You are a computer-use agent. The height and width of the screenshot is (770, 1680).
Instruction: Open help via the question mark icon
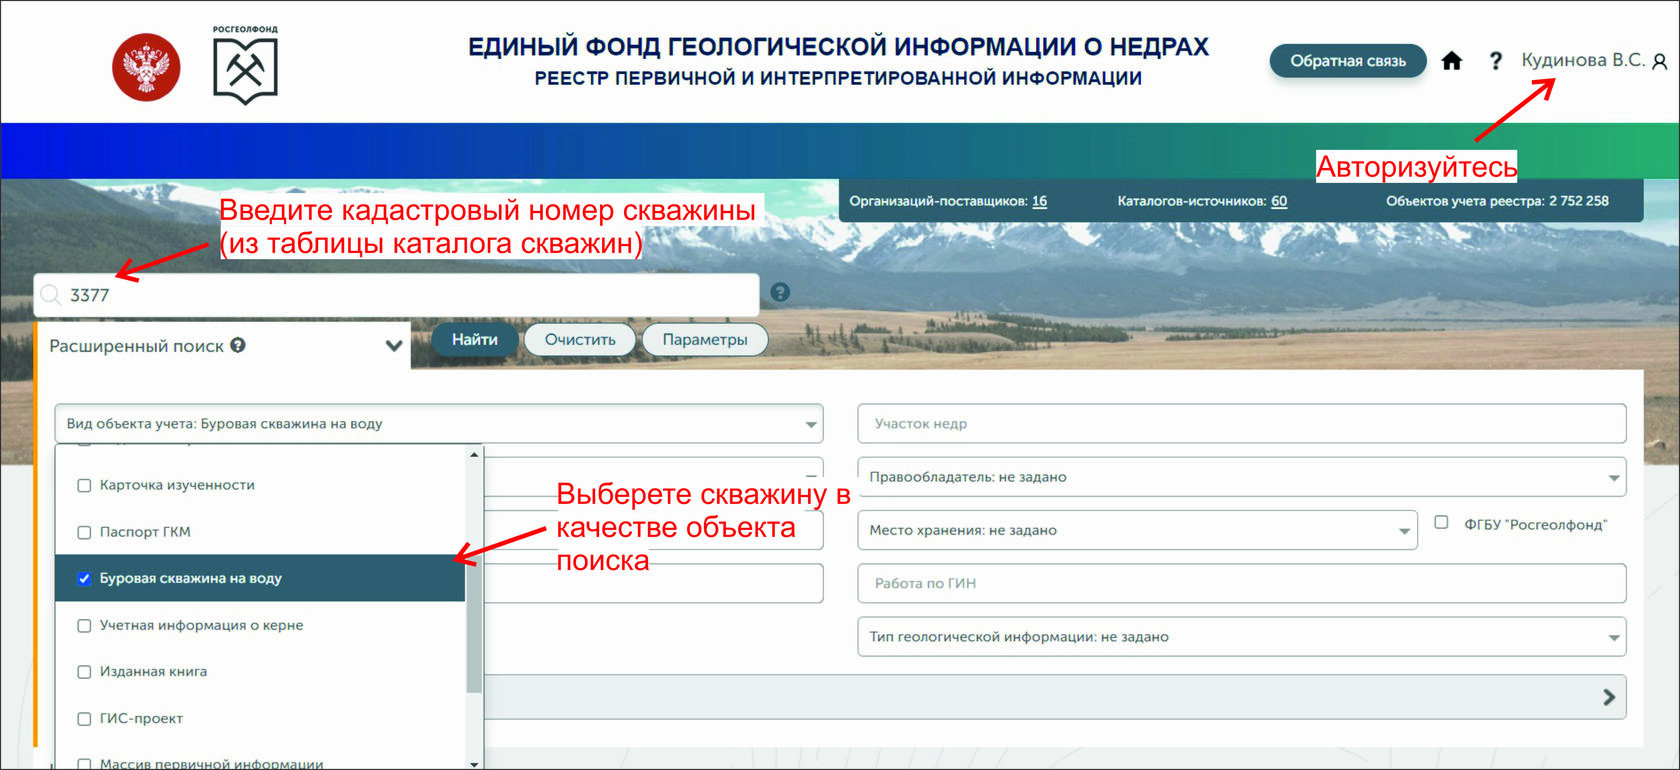[1495, 61]
